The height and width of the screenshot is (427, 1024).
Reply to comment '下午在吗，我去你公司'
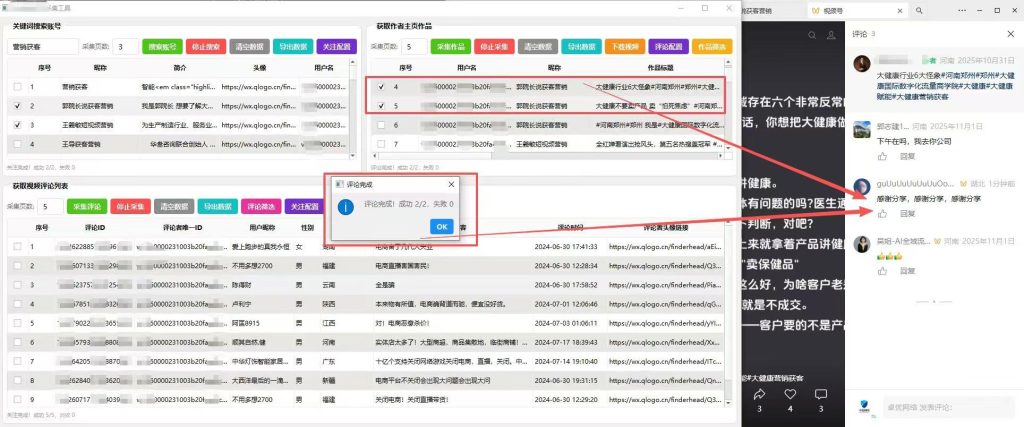[907, 157]
